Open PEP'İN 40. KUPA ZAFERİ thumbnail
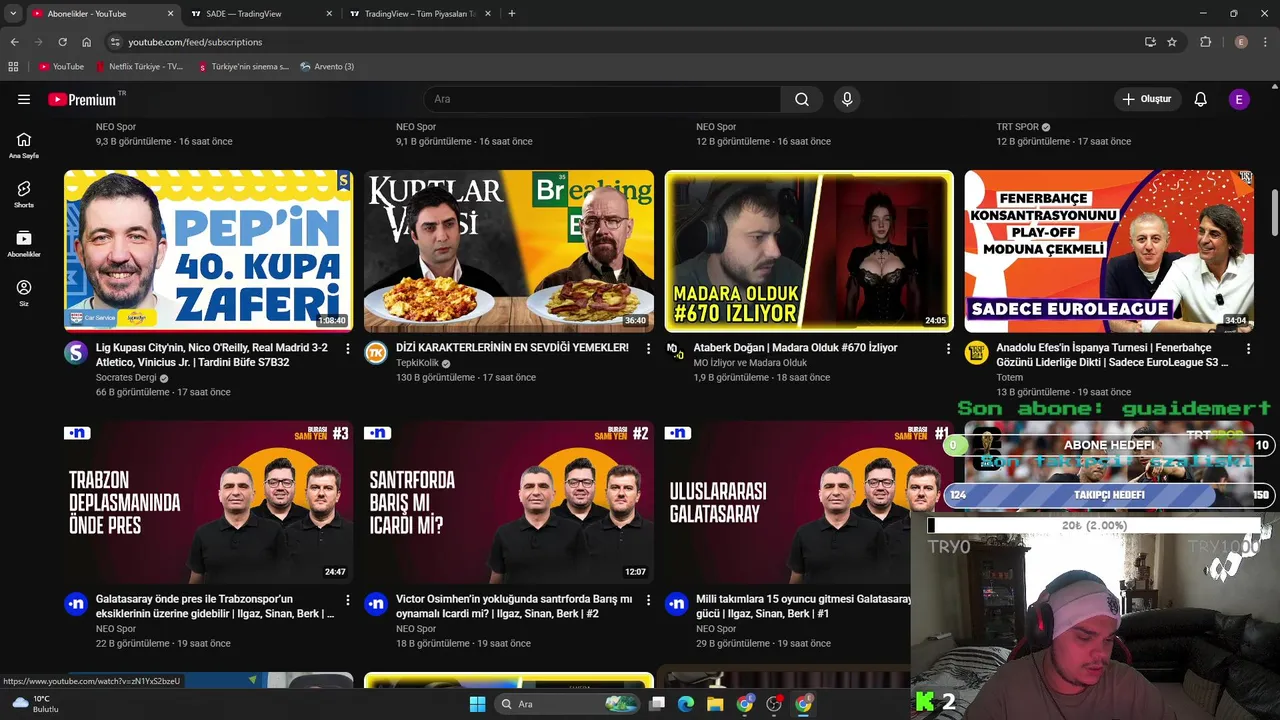The width and height of the screenshot is (1280, 720). 208,251
